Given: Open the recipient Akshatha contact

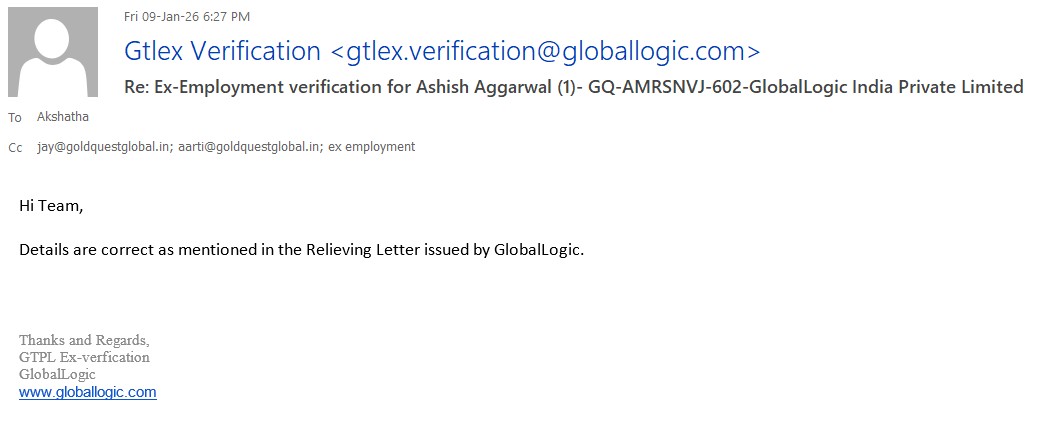Looking at the screenshot, I should [63, 117].
